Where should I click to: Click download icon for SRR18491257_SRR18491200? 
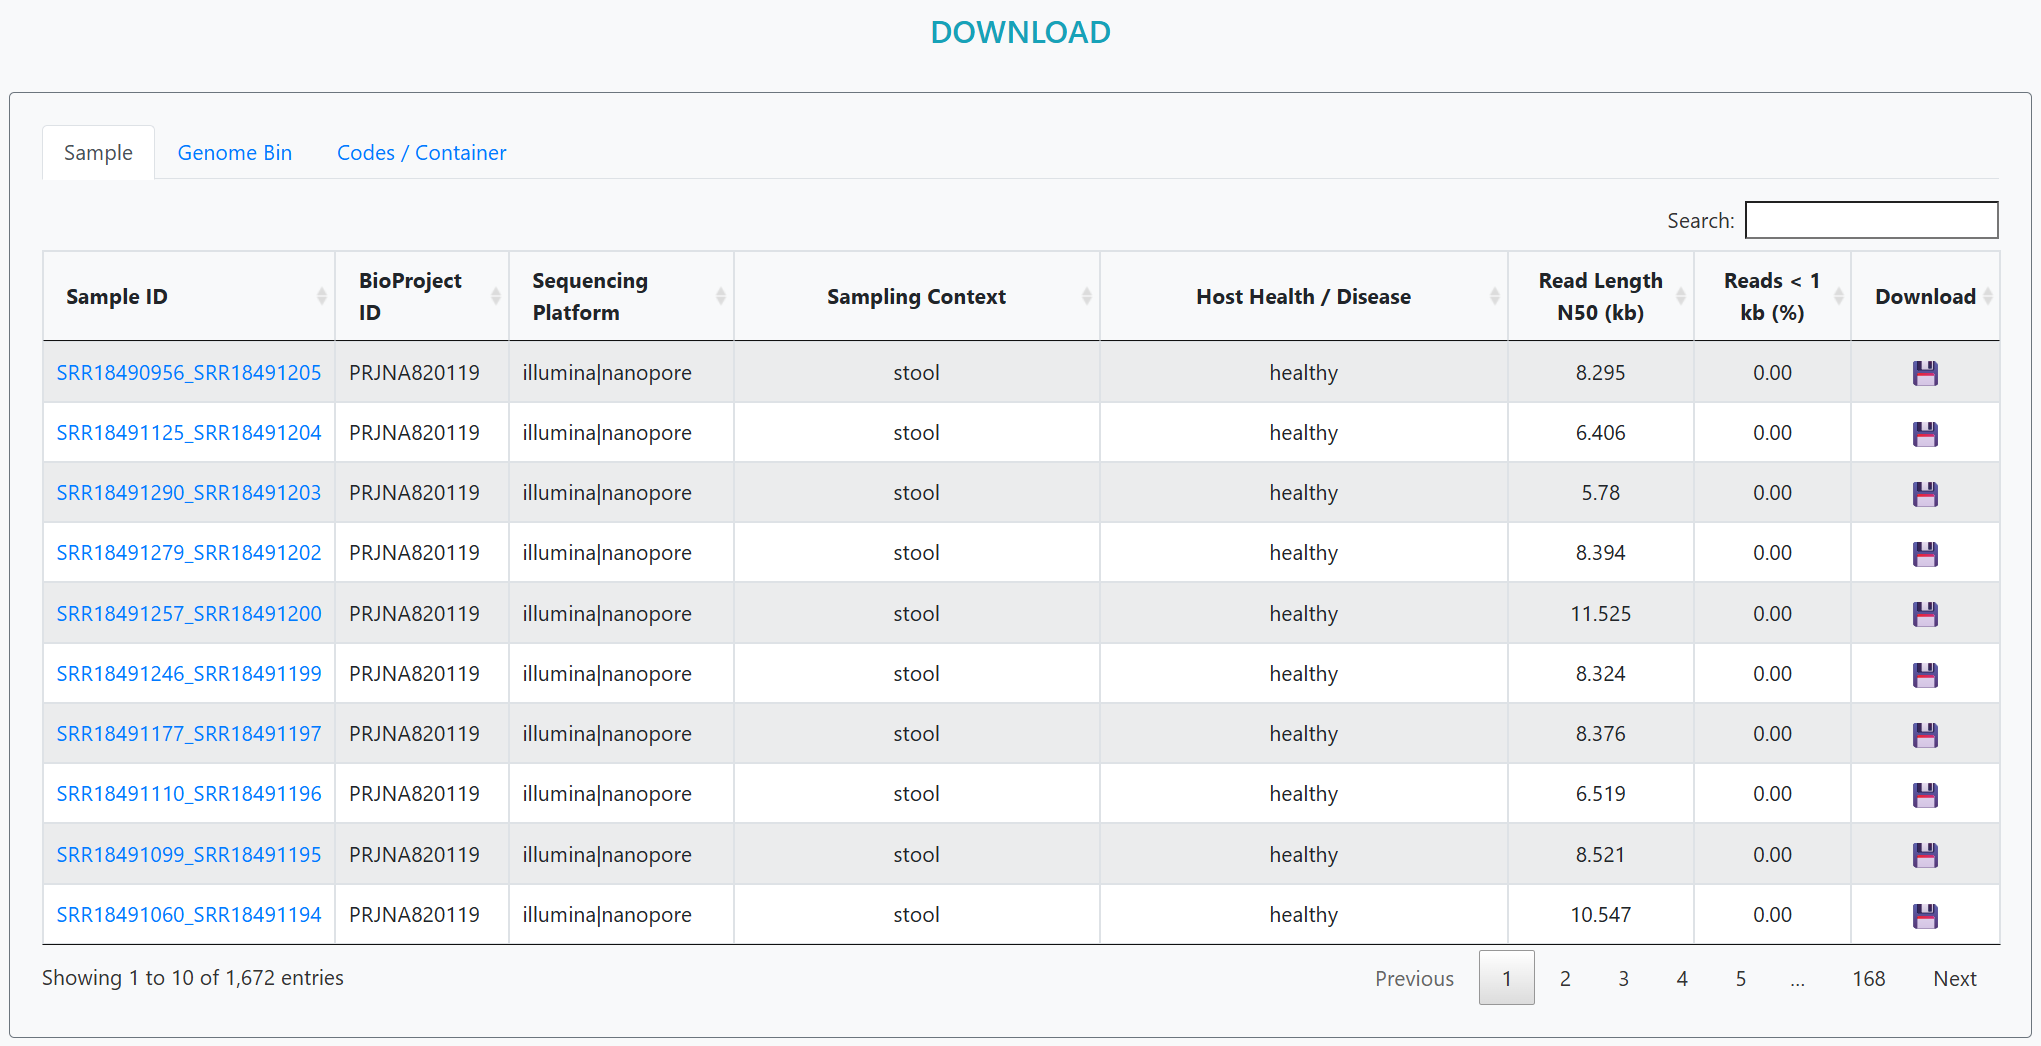(1924, 614)
